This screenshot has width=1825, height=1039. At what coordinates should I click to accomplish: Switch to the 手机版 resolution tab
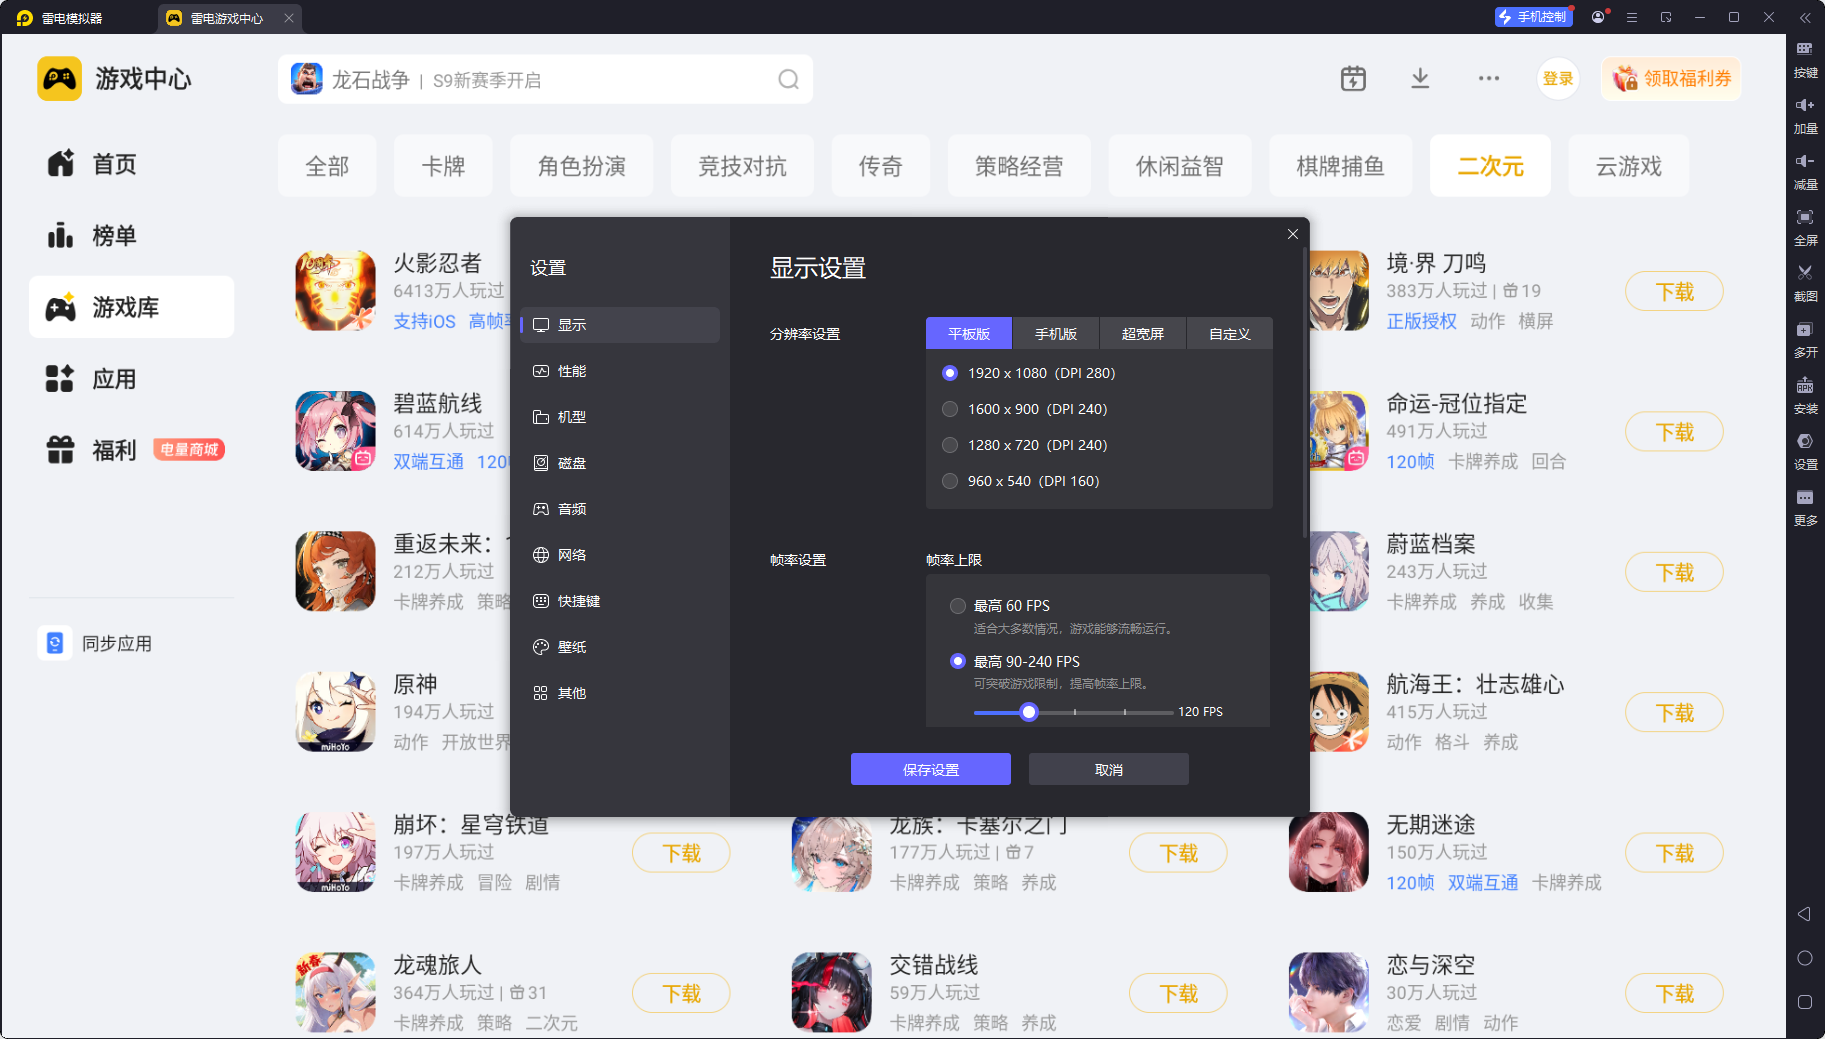coord(1056,334)
